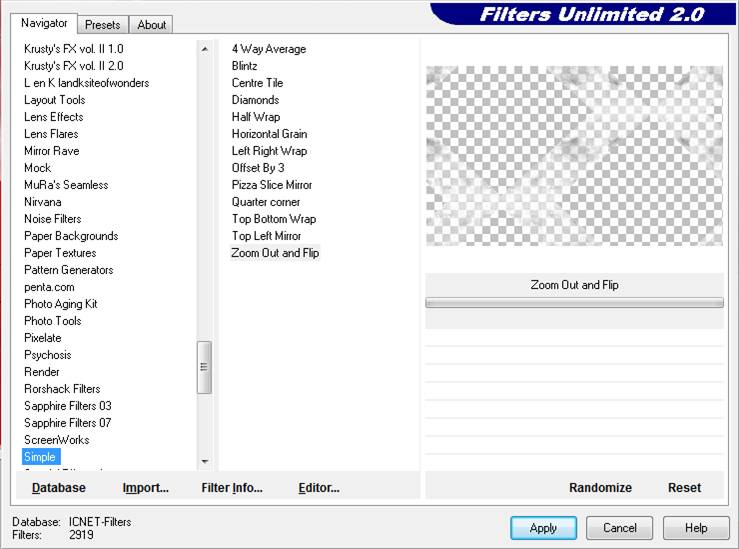Click Import... to add filters
Viewport: 739px width, 549px height.
(146, 488)
